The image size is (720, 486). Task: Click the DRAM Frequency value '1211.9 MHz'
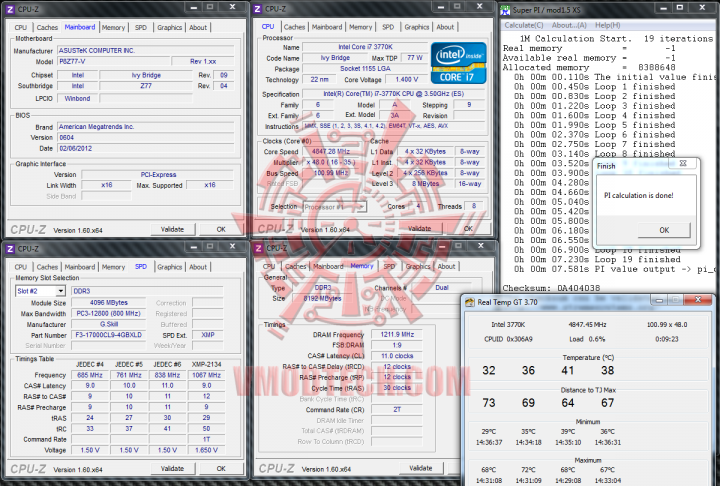point(397,334)
